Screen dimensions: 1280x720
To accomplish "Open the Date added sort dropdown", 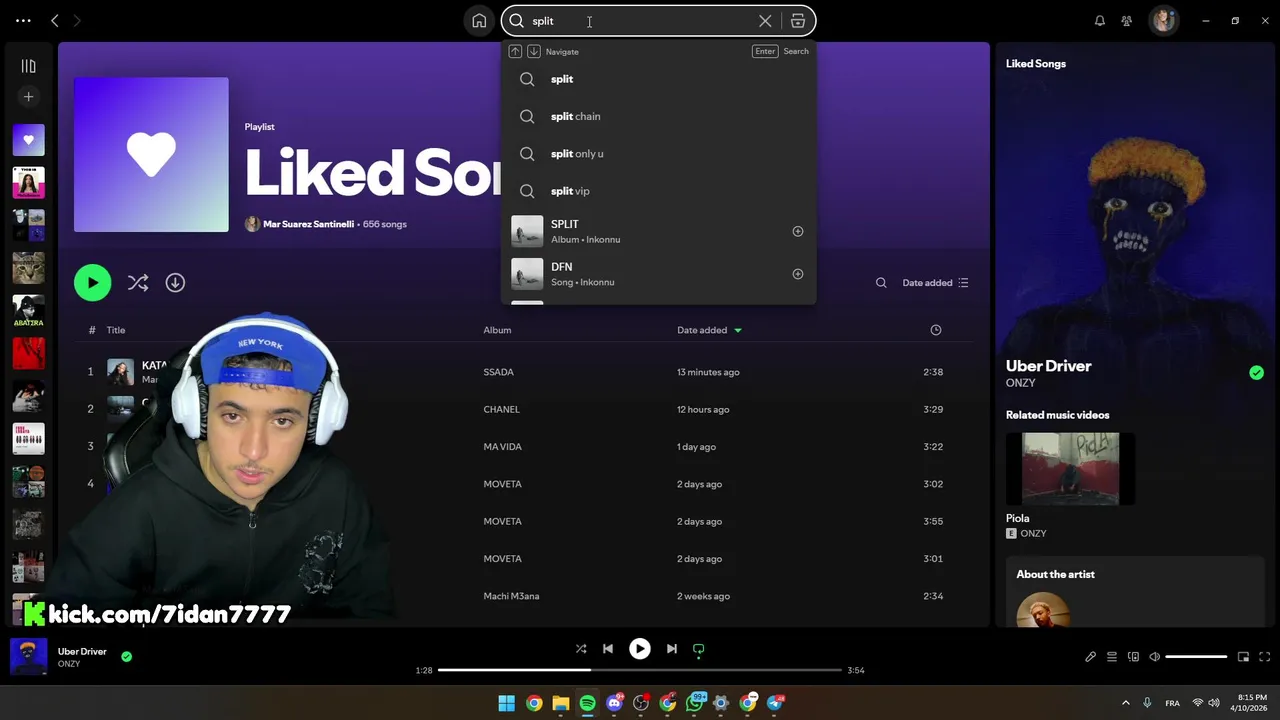I will tap(935, 283).
